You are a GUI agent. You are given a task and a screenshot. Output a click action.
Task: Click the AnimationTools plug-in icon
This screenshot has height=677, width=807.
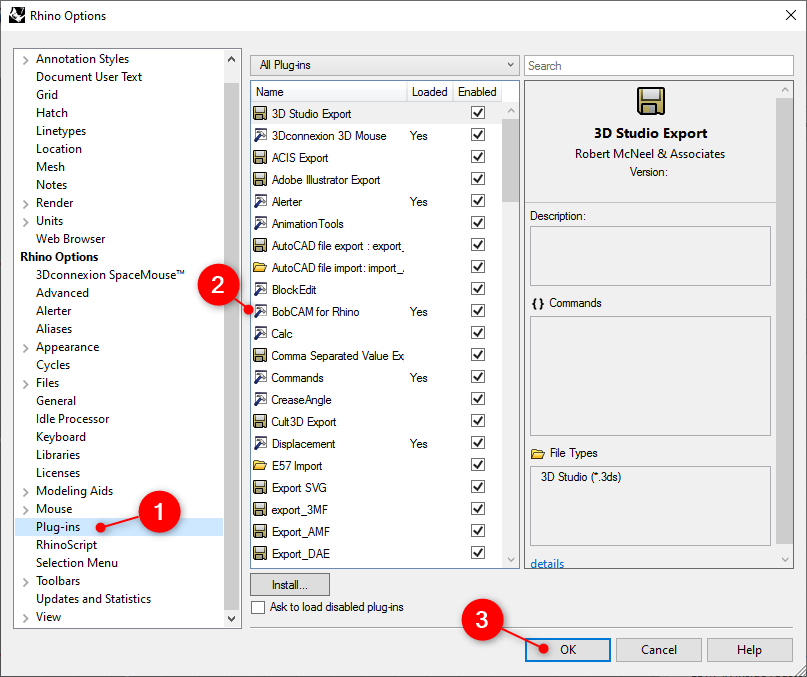(x=260, y=223)
